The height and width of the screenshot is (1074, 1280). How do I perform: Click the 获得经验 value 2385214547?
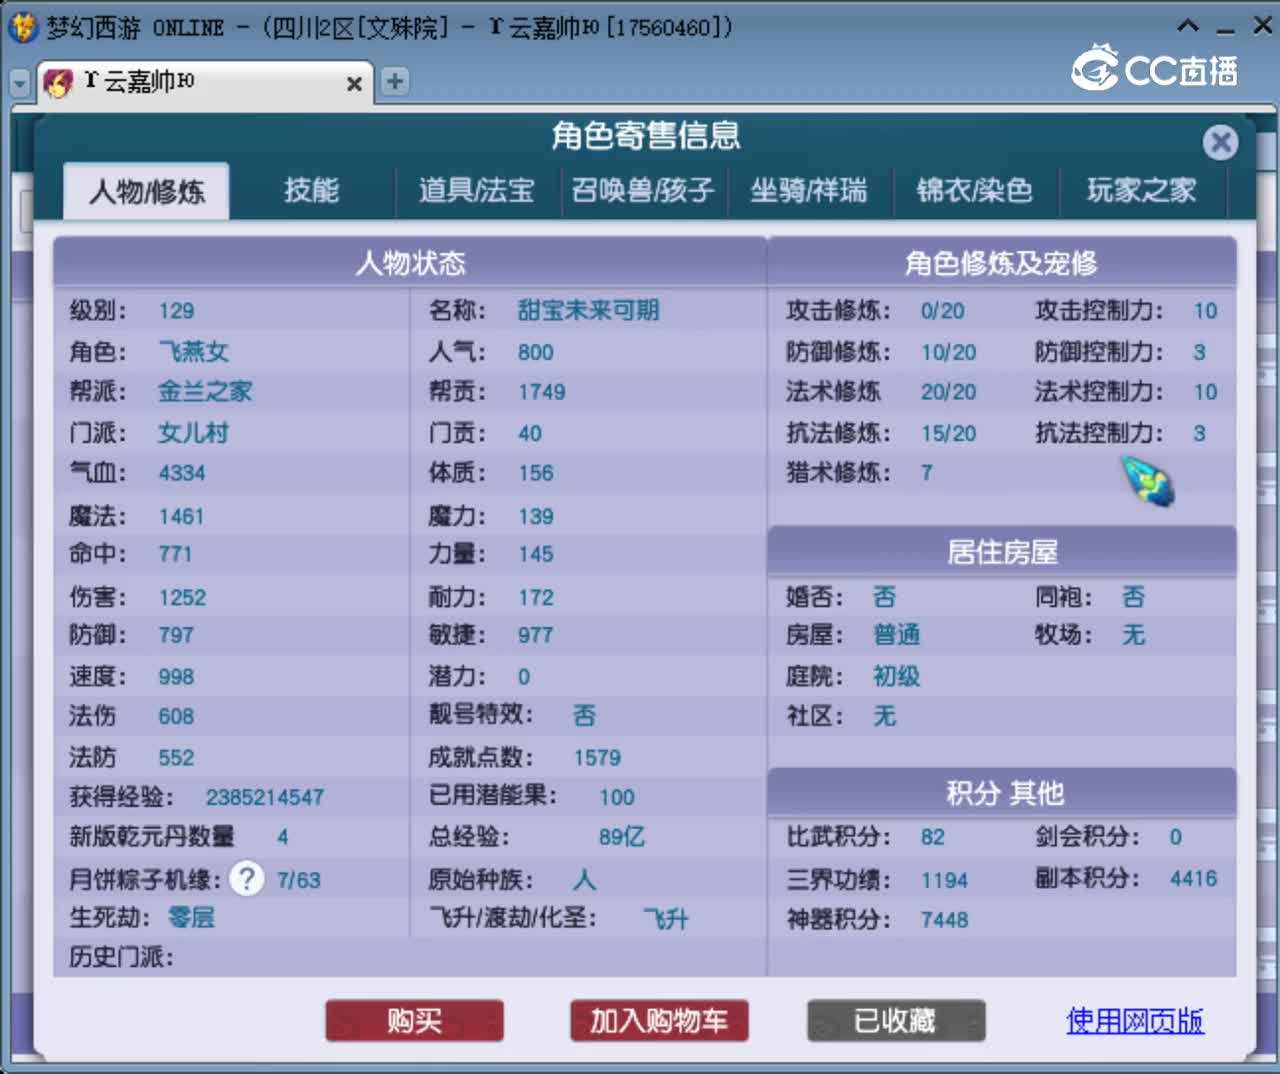(265, 797)
